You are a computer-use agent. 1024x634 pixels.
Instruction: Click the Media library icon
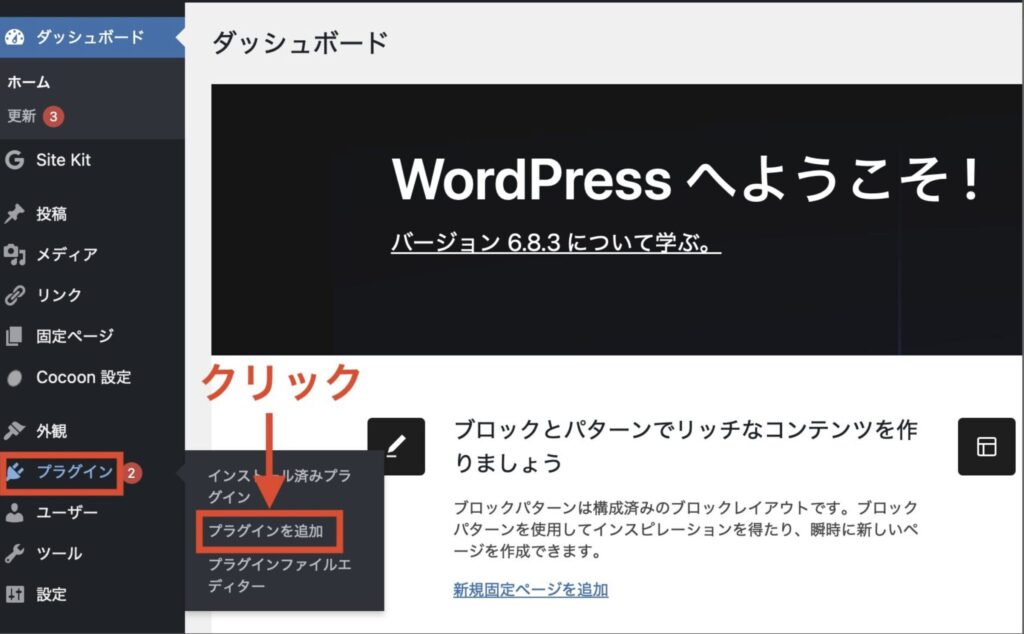click(x=15, y=255)
